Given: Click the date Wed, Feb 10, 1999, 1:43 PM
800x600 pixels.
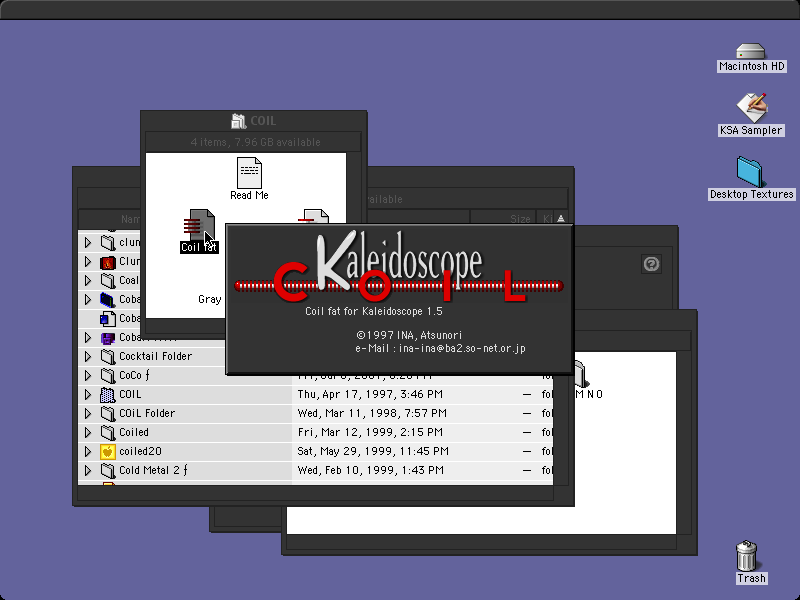Looking at the screenshot, I should [370, 470].
